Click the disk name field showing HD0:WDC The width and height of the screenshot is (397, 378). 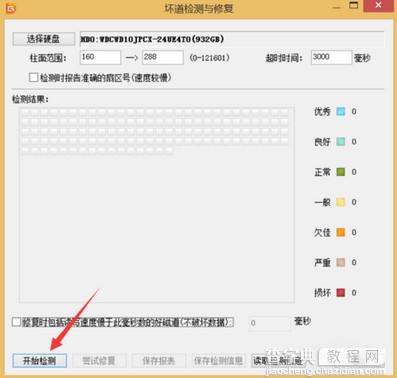(232, 39)
